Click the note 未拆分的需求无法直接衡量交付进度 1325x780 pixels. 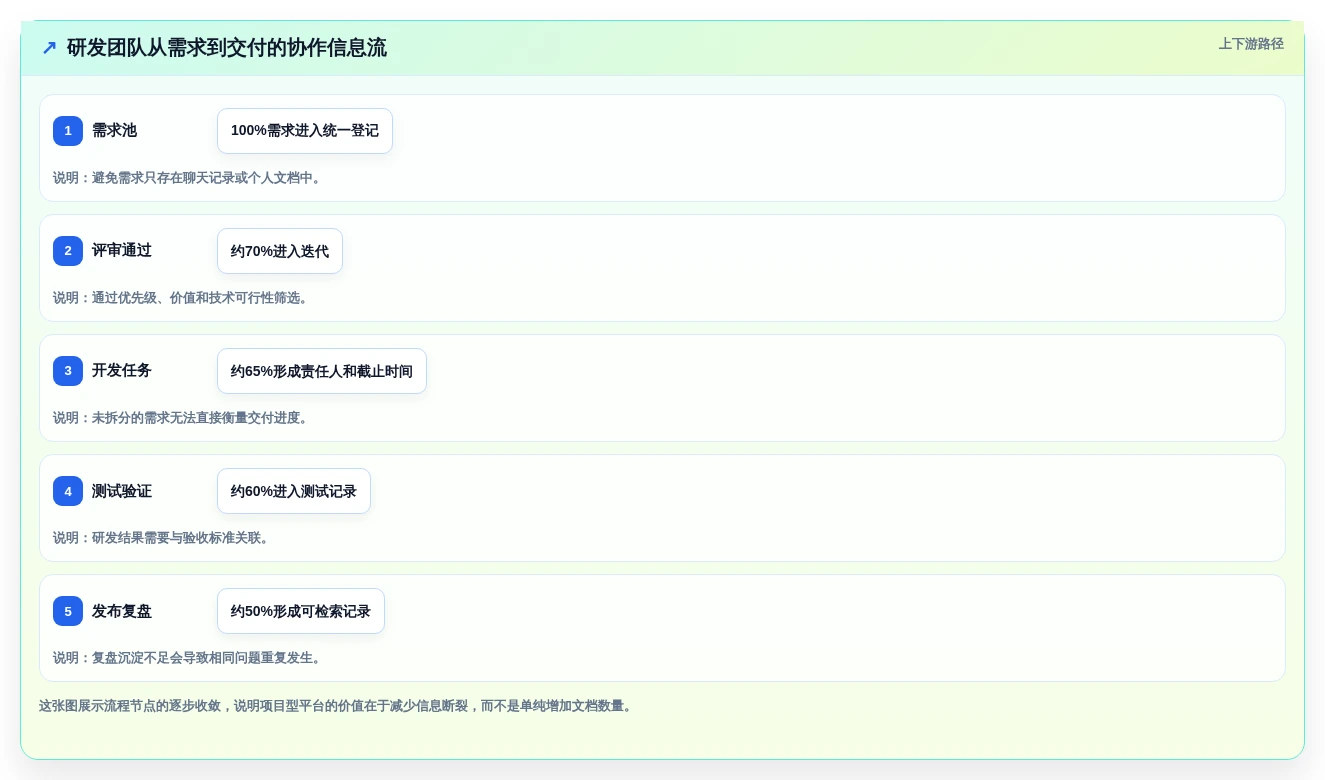tap(181, 418)
